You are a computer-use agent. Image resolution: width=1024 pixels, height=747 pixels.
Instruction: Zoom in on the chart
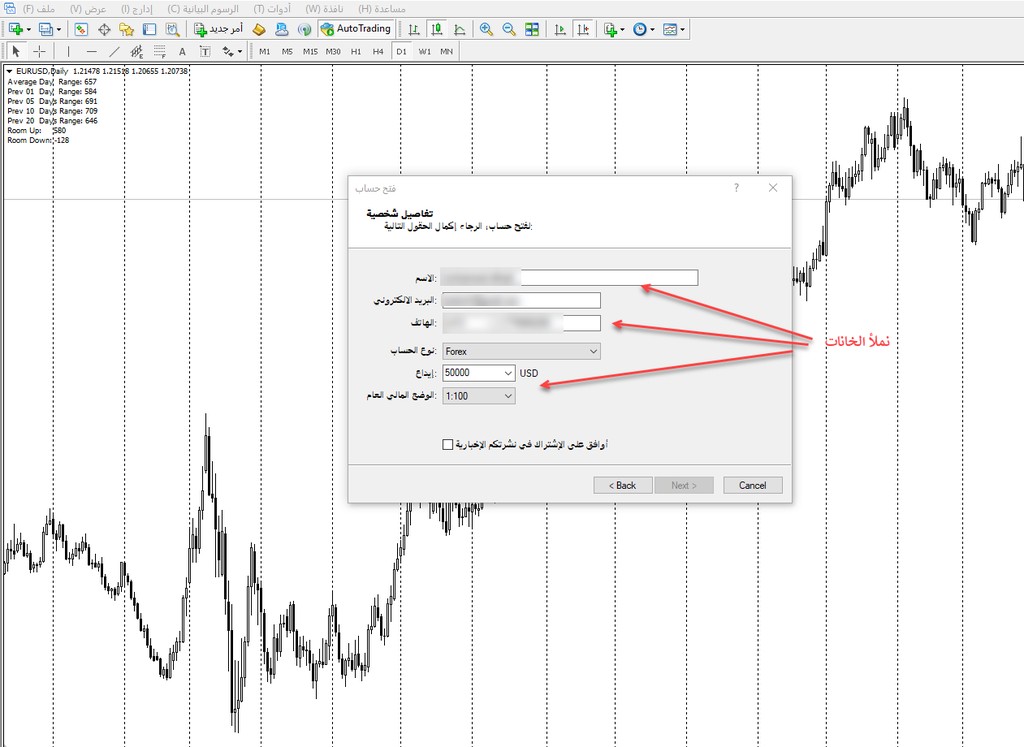pyautogui.click(x=485, y=30)
